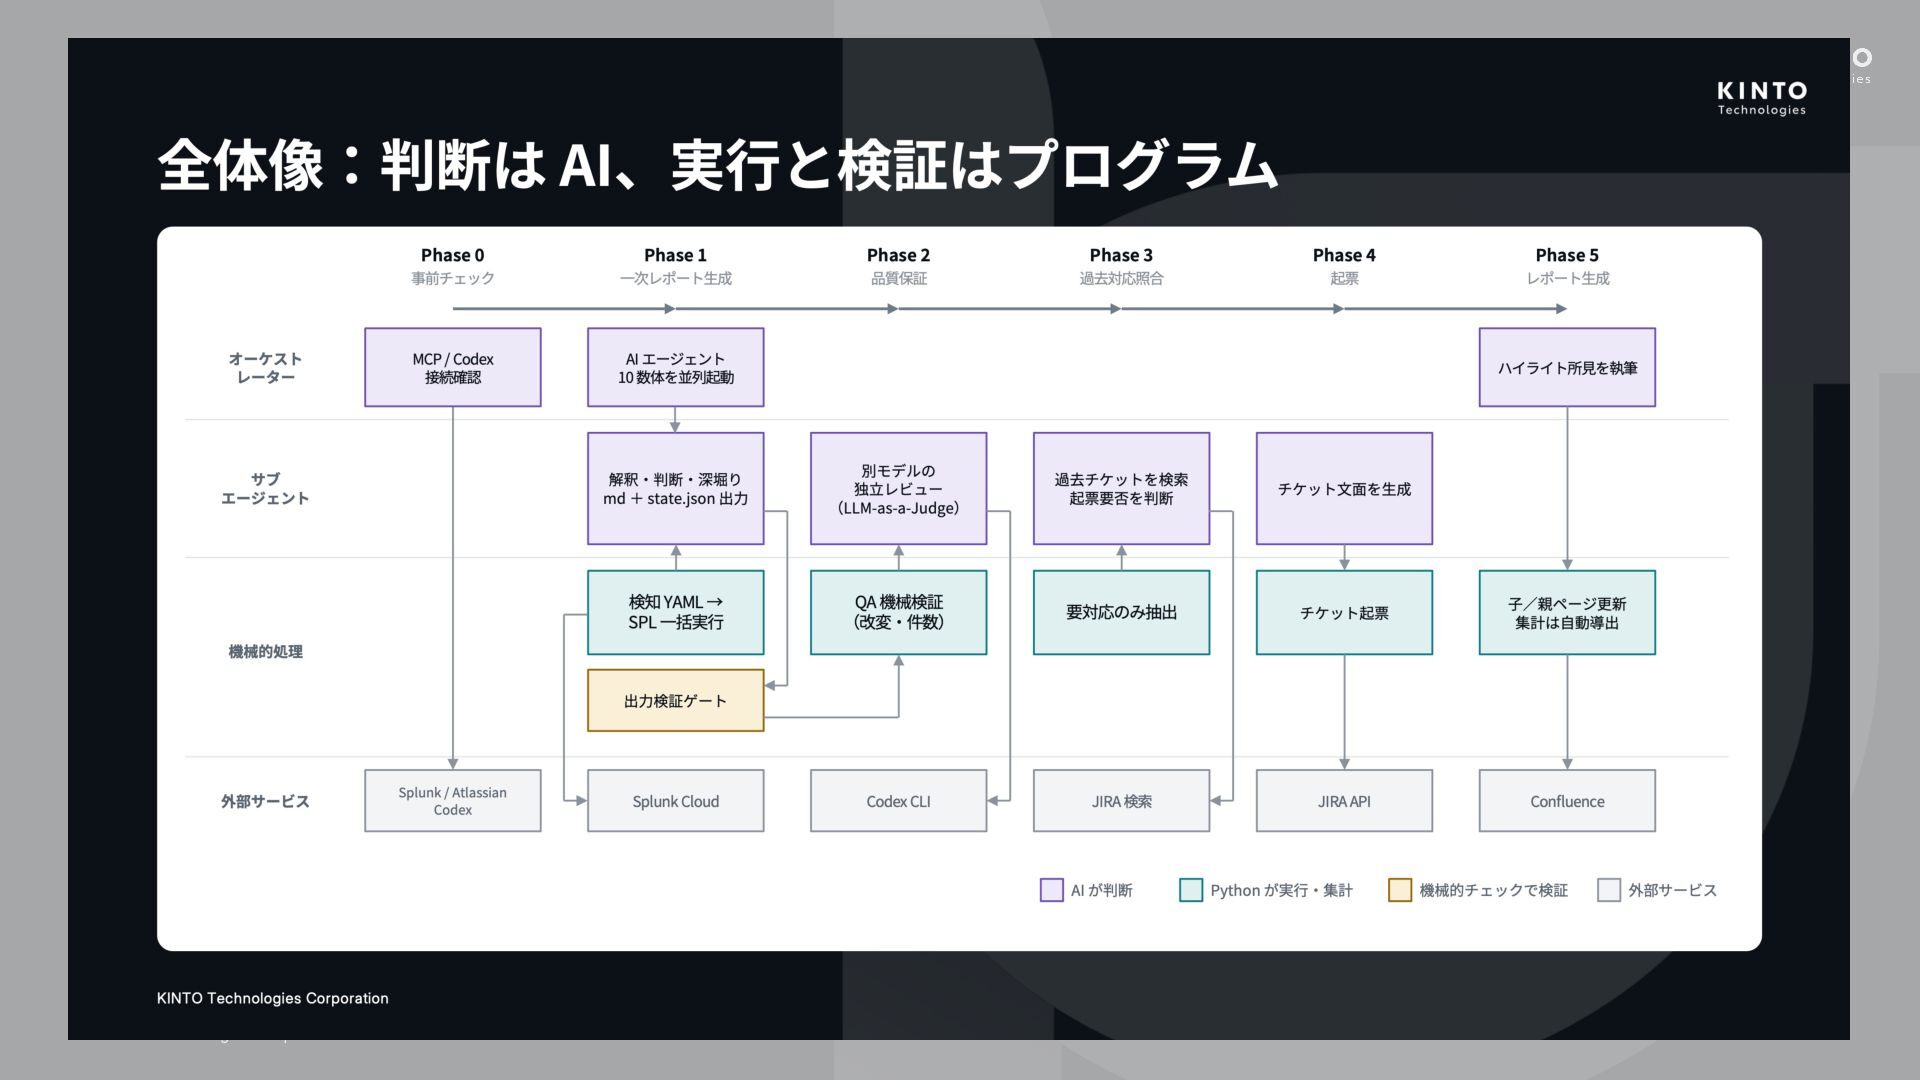The image size is (1920, 1080).
Task: Click the slide title '全体像:判断は AI、実行と検証はプログラム'
Action: pos(717,165)
